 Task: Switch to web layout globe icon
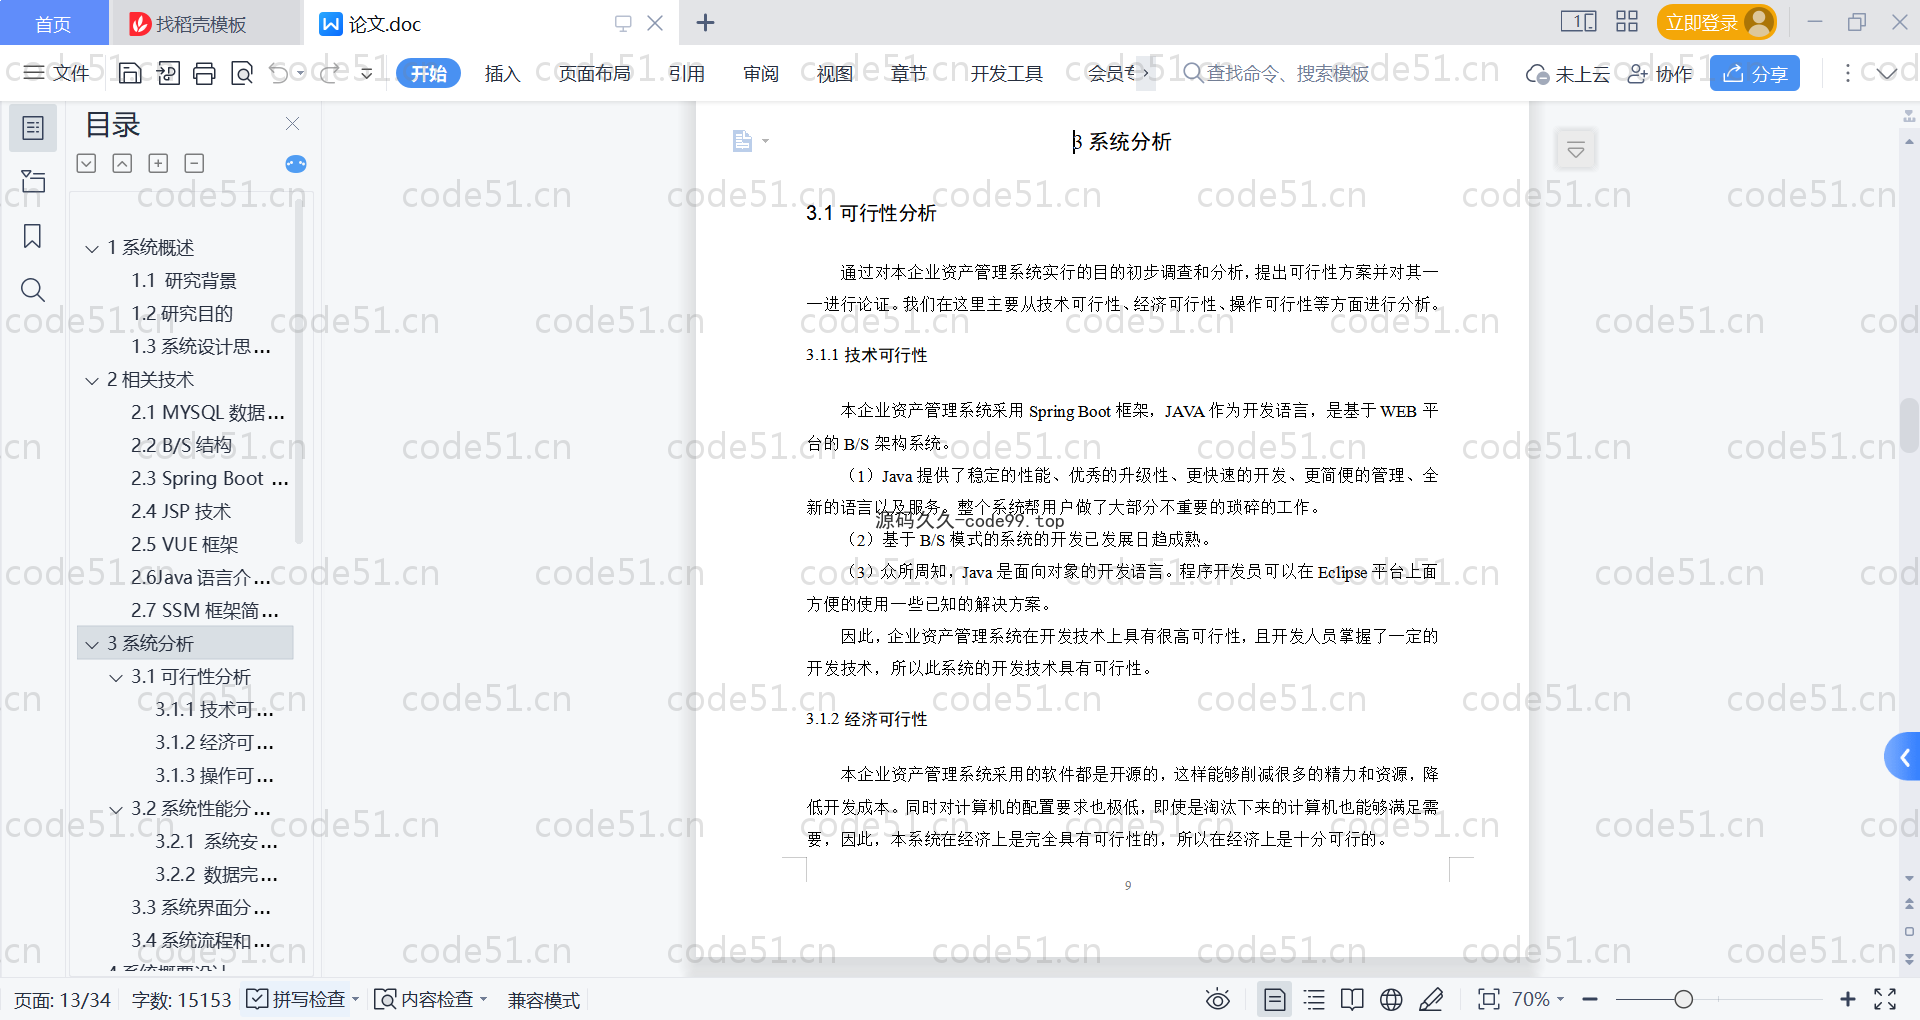pyautogui.click(x=1391, y=999)
